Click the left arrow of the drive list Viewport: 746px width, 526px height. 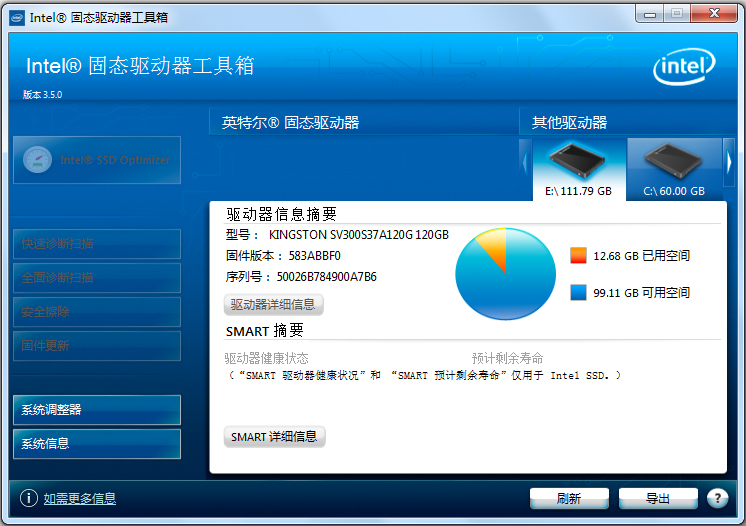[x=525, y=163]
